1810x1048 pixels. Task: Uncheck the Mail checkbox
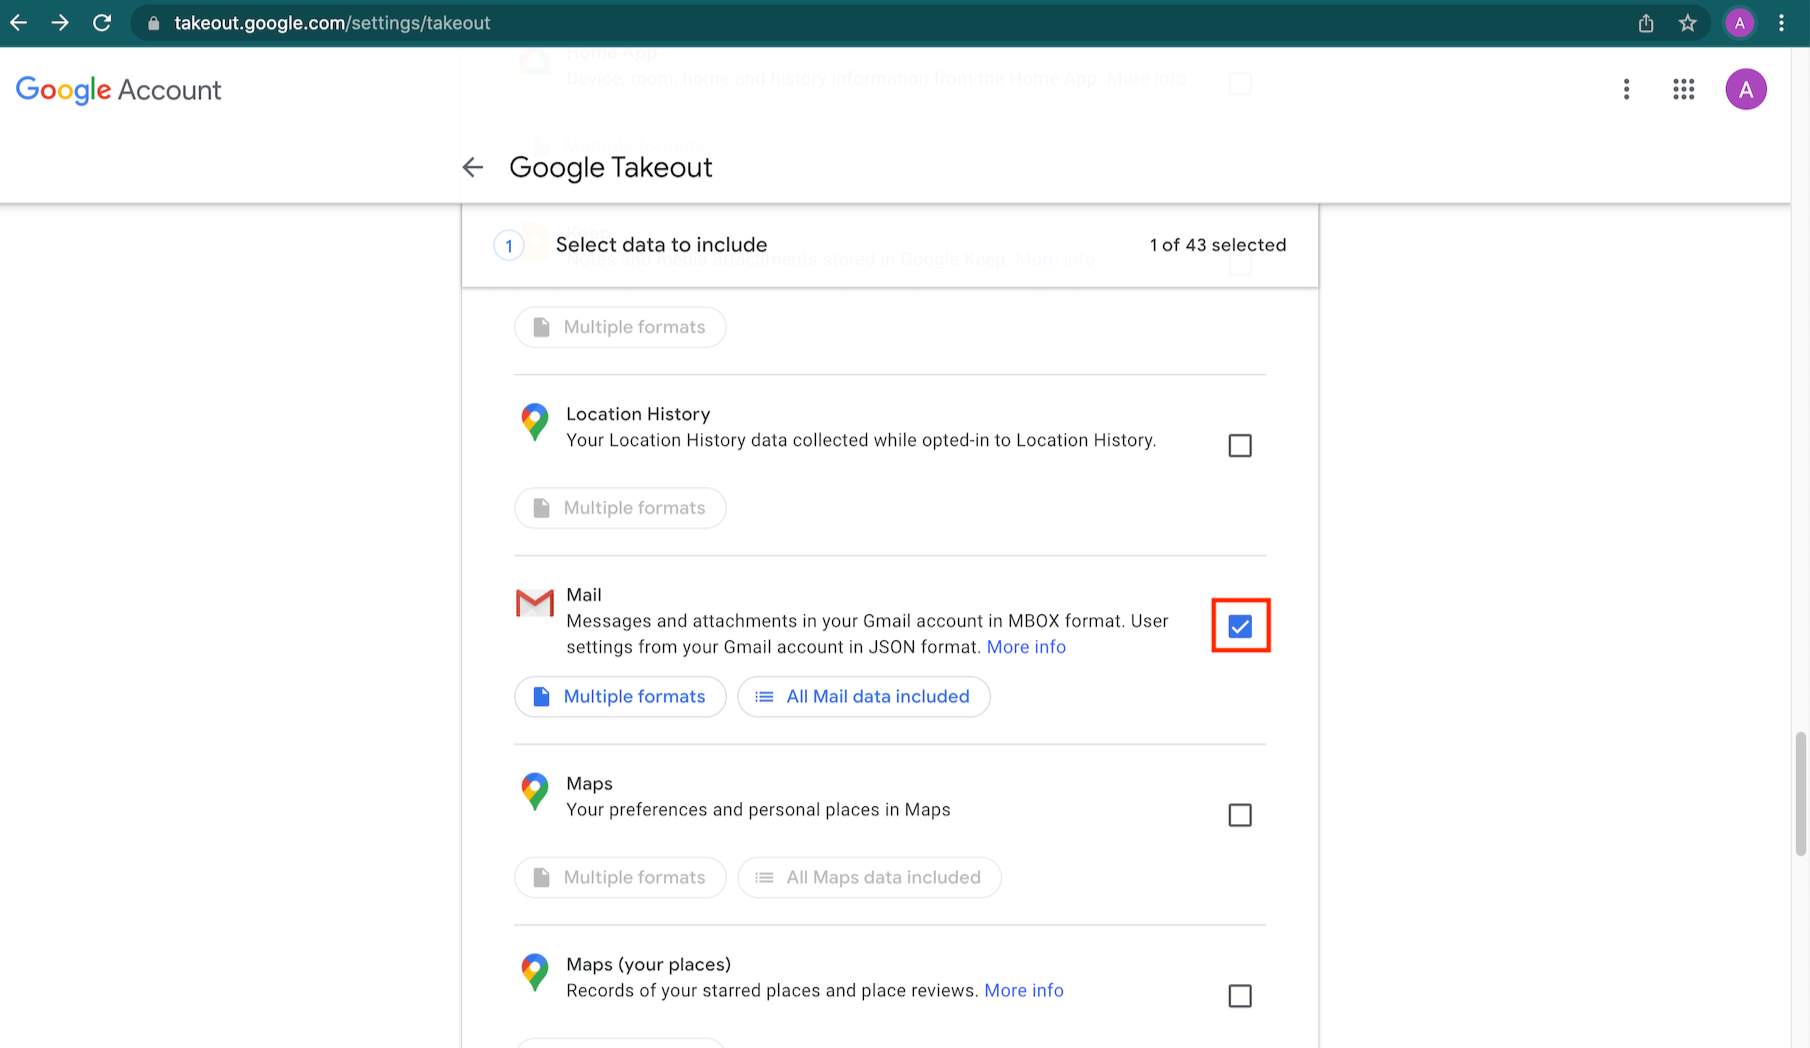pos(1240,627)
